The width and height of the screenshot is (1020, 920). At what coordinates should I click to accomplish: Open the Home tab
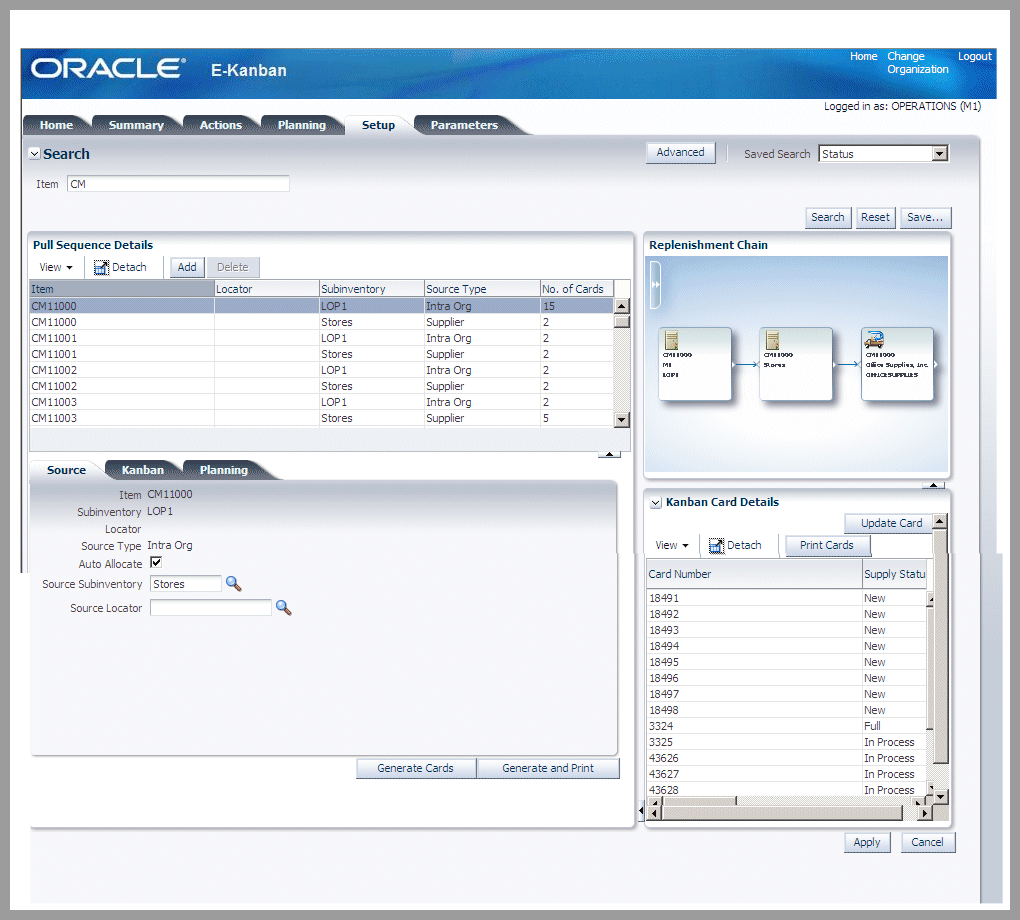pyautogui.click(x=56, y=125)
